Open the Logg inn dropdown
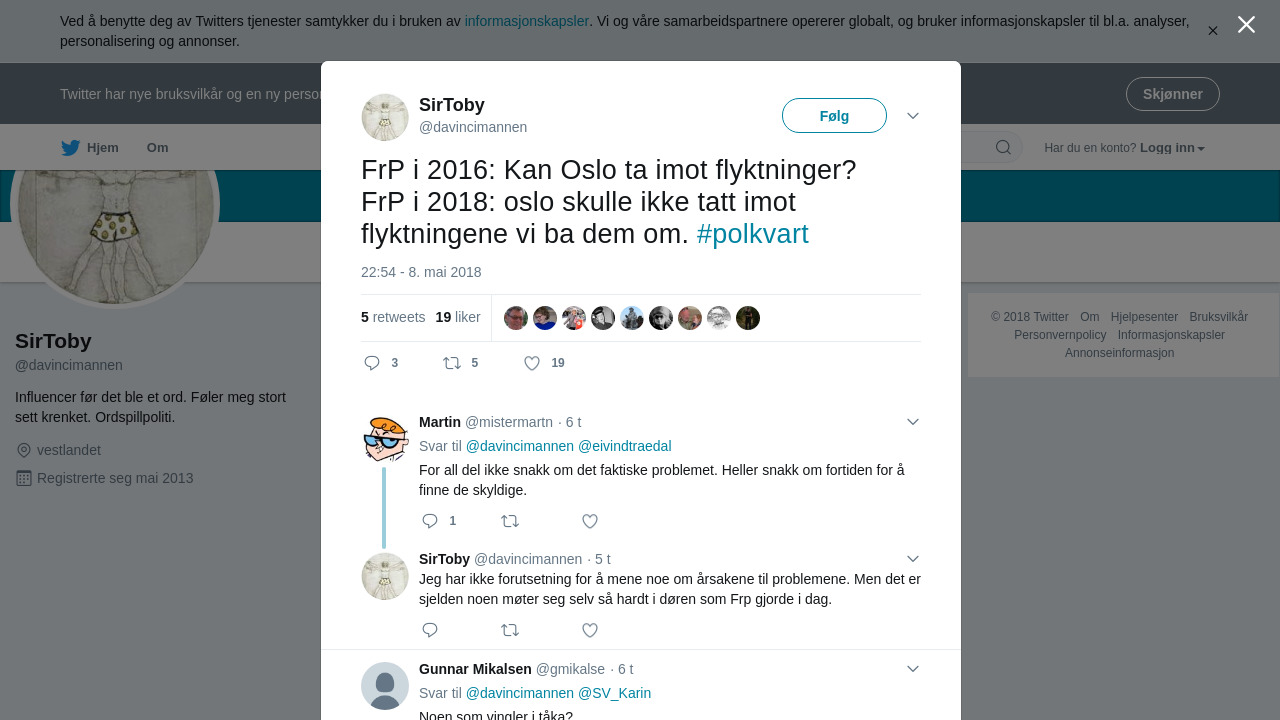The image size is (1280, 720). tap(1172, 148)
